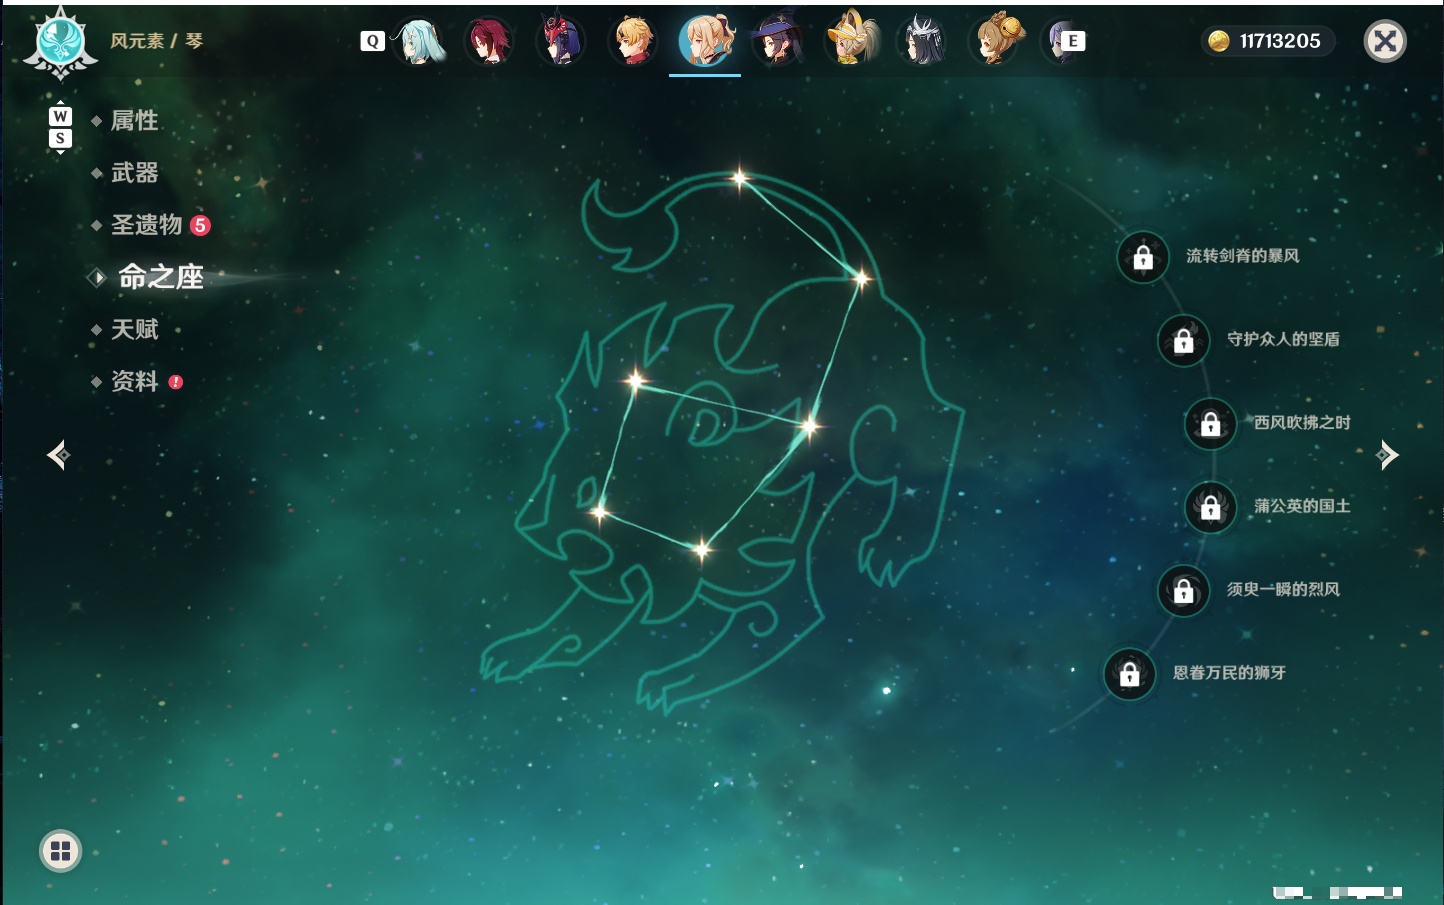1444x905 pixels.
Task: Choose the witch-hat character portrait
Action: [777, 41]
